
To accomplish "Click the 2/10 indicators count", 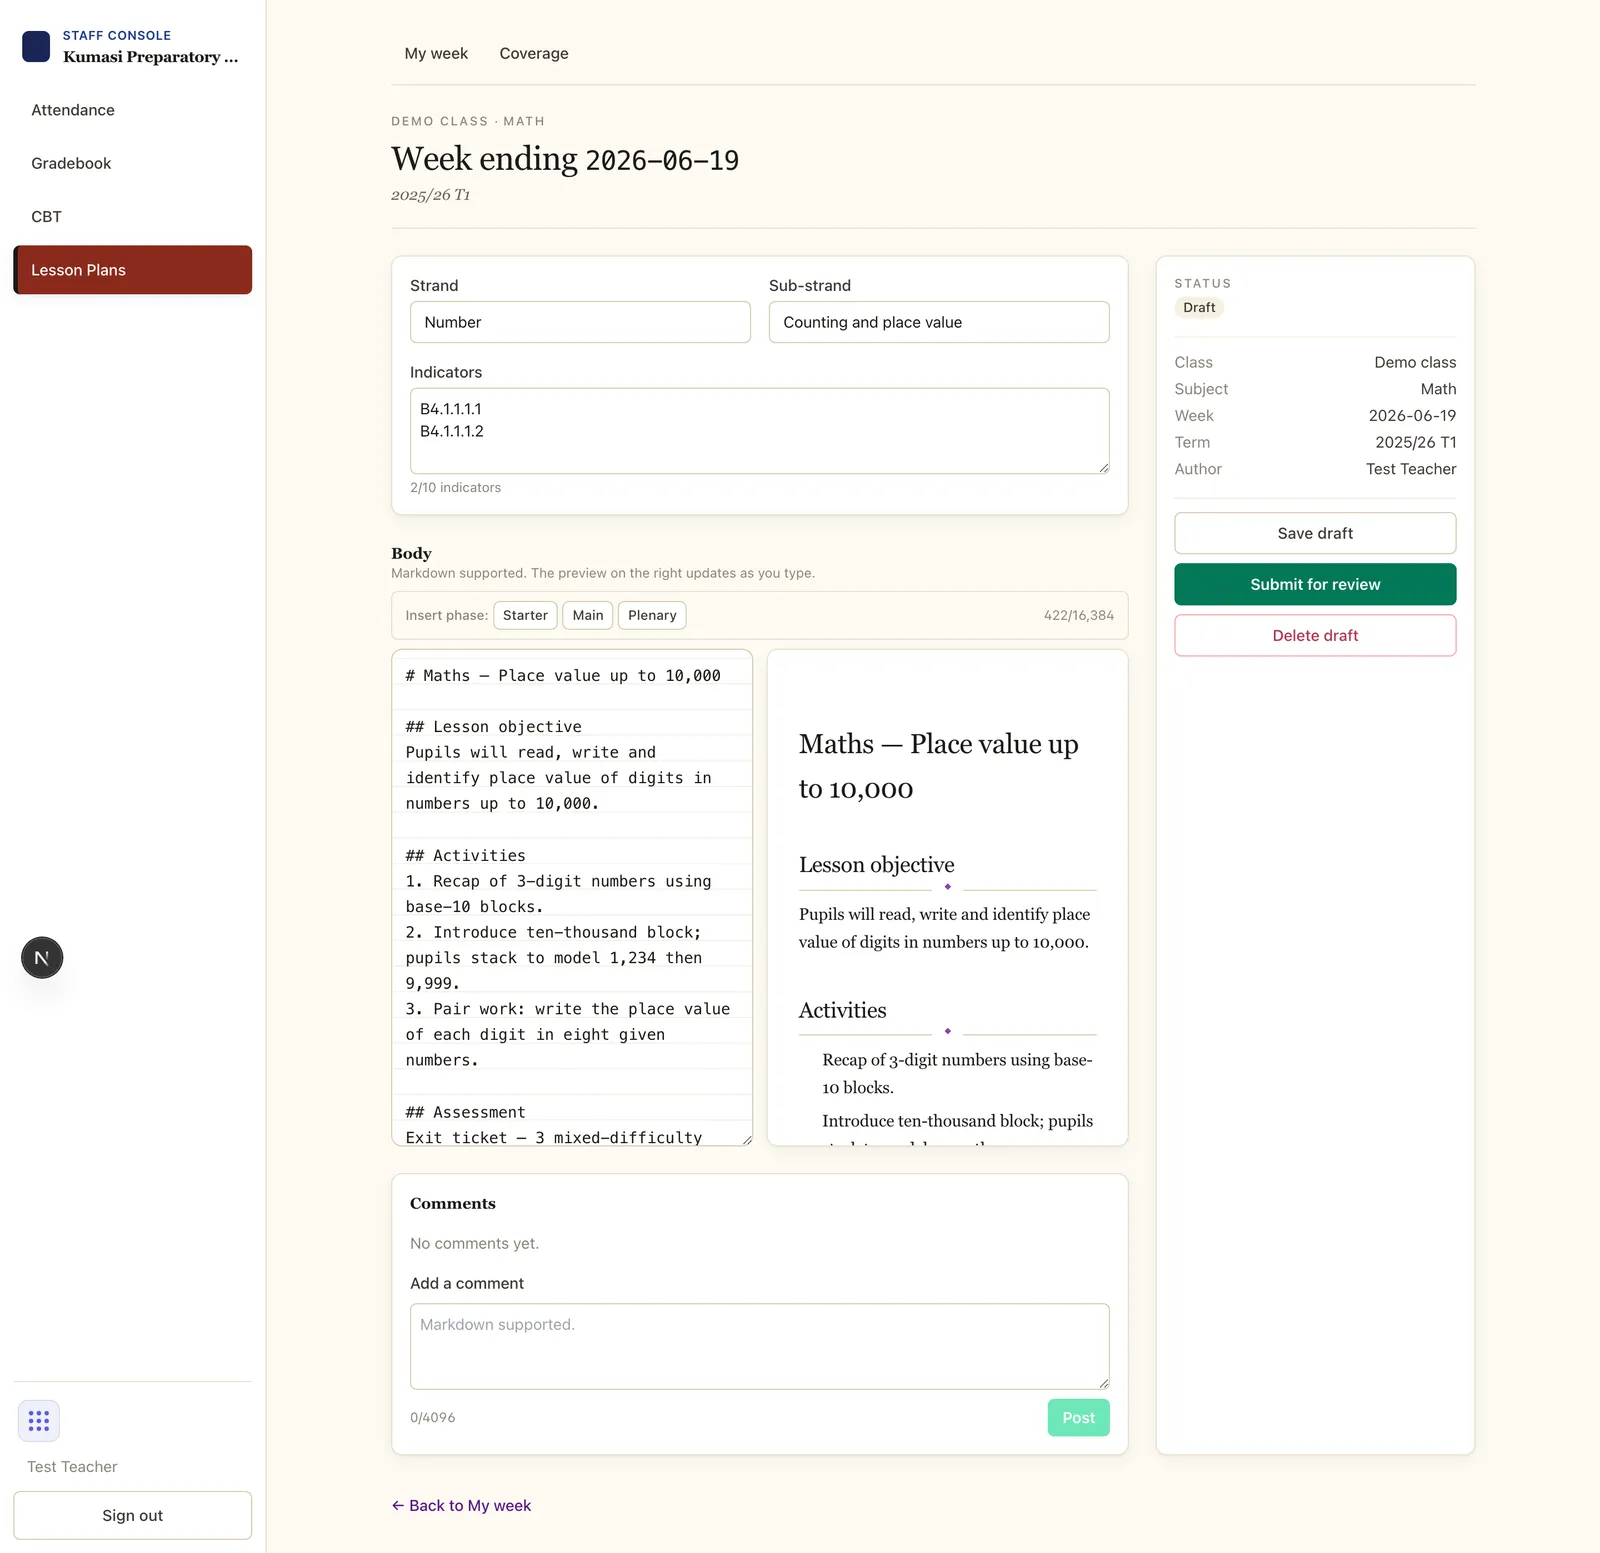I will pos(455,488).
